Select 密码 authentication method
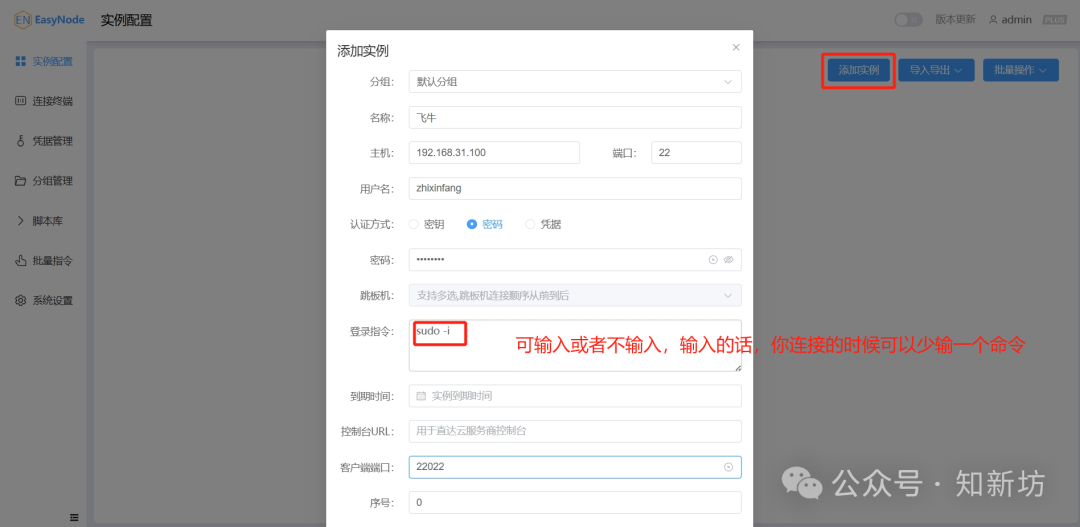The width and height of the screenshot is (1080, 527). coord(485,224)
